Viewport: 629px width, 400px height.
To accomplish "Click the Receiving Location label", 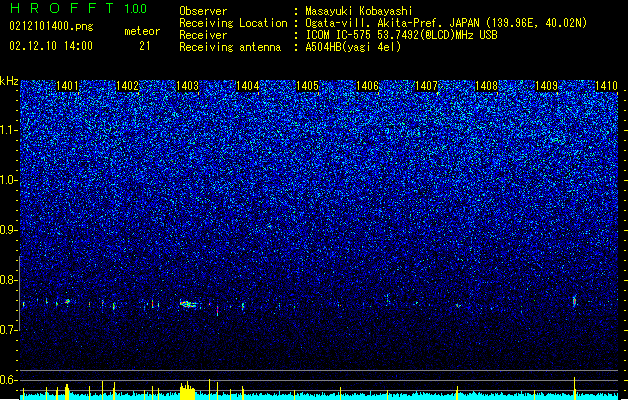I will pyautogui.click(x=233, y=23).
